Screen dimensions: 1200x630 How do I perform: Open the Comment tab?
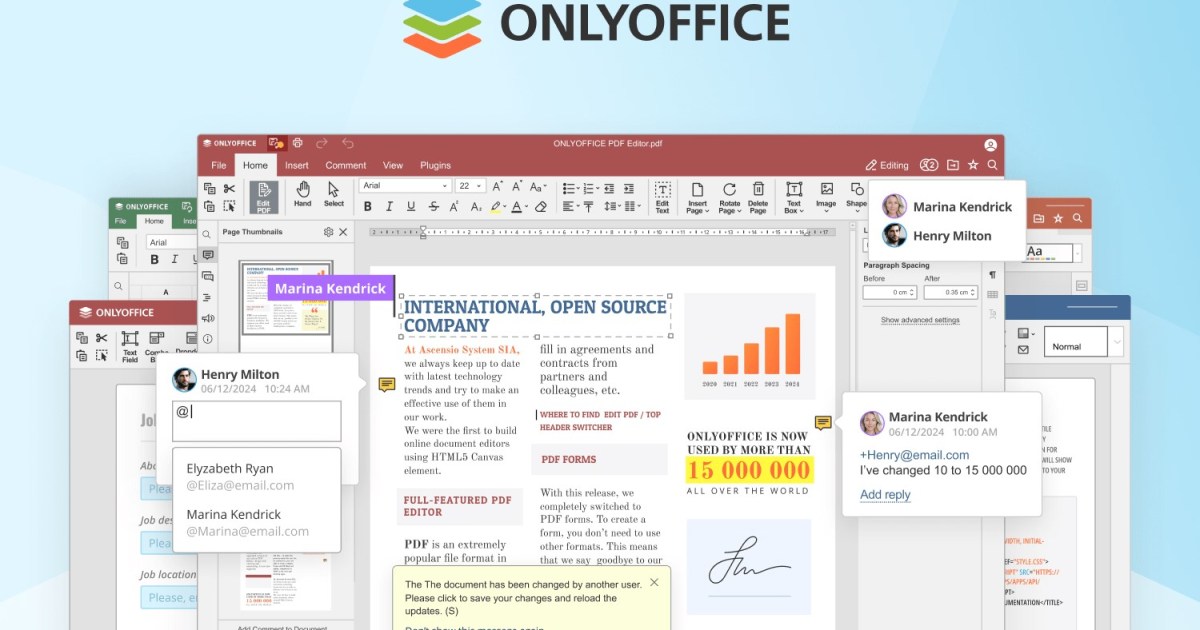pyautogui.click(x=346, y=165)
